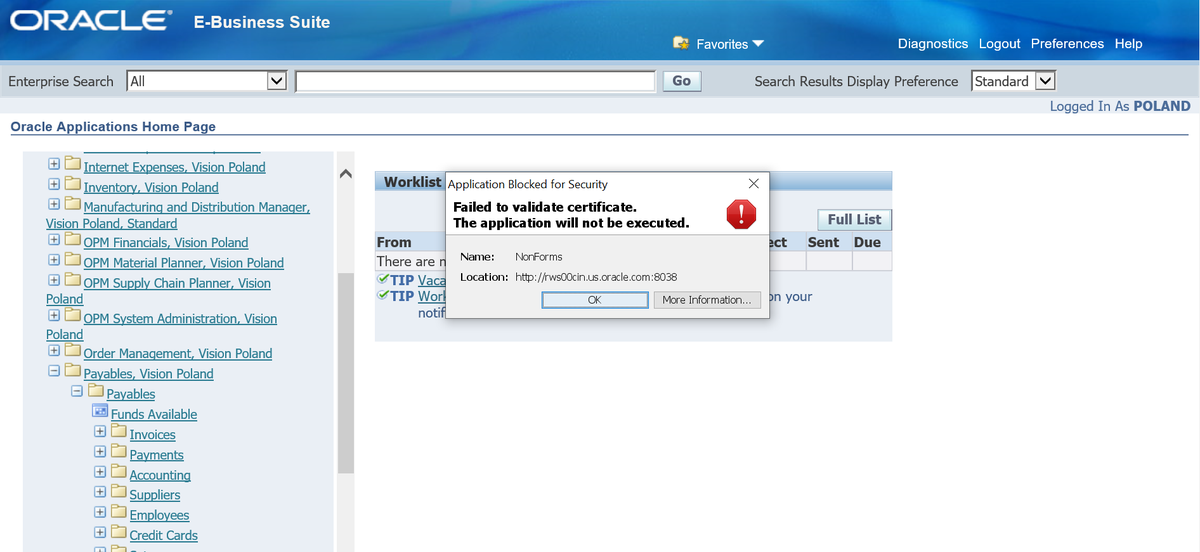Screen dimensions: 1200x552
Task: Open the Invoices tree link
Action: point(152,435)
